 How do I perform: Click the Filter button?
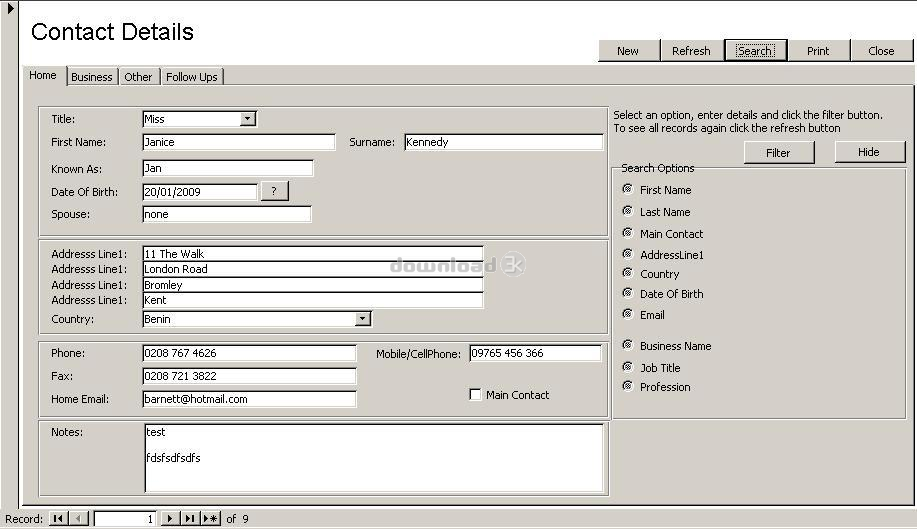tap(778, 152)
